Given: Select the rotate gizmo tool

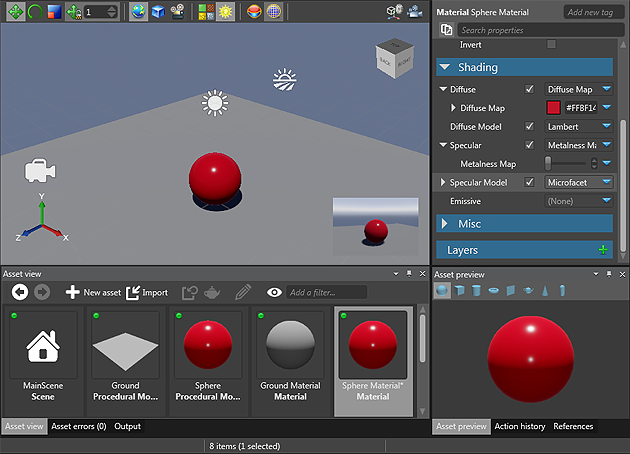Looking at the screenshot, I should 34,12.
